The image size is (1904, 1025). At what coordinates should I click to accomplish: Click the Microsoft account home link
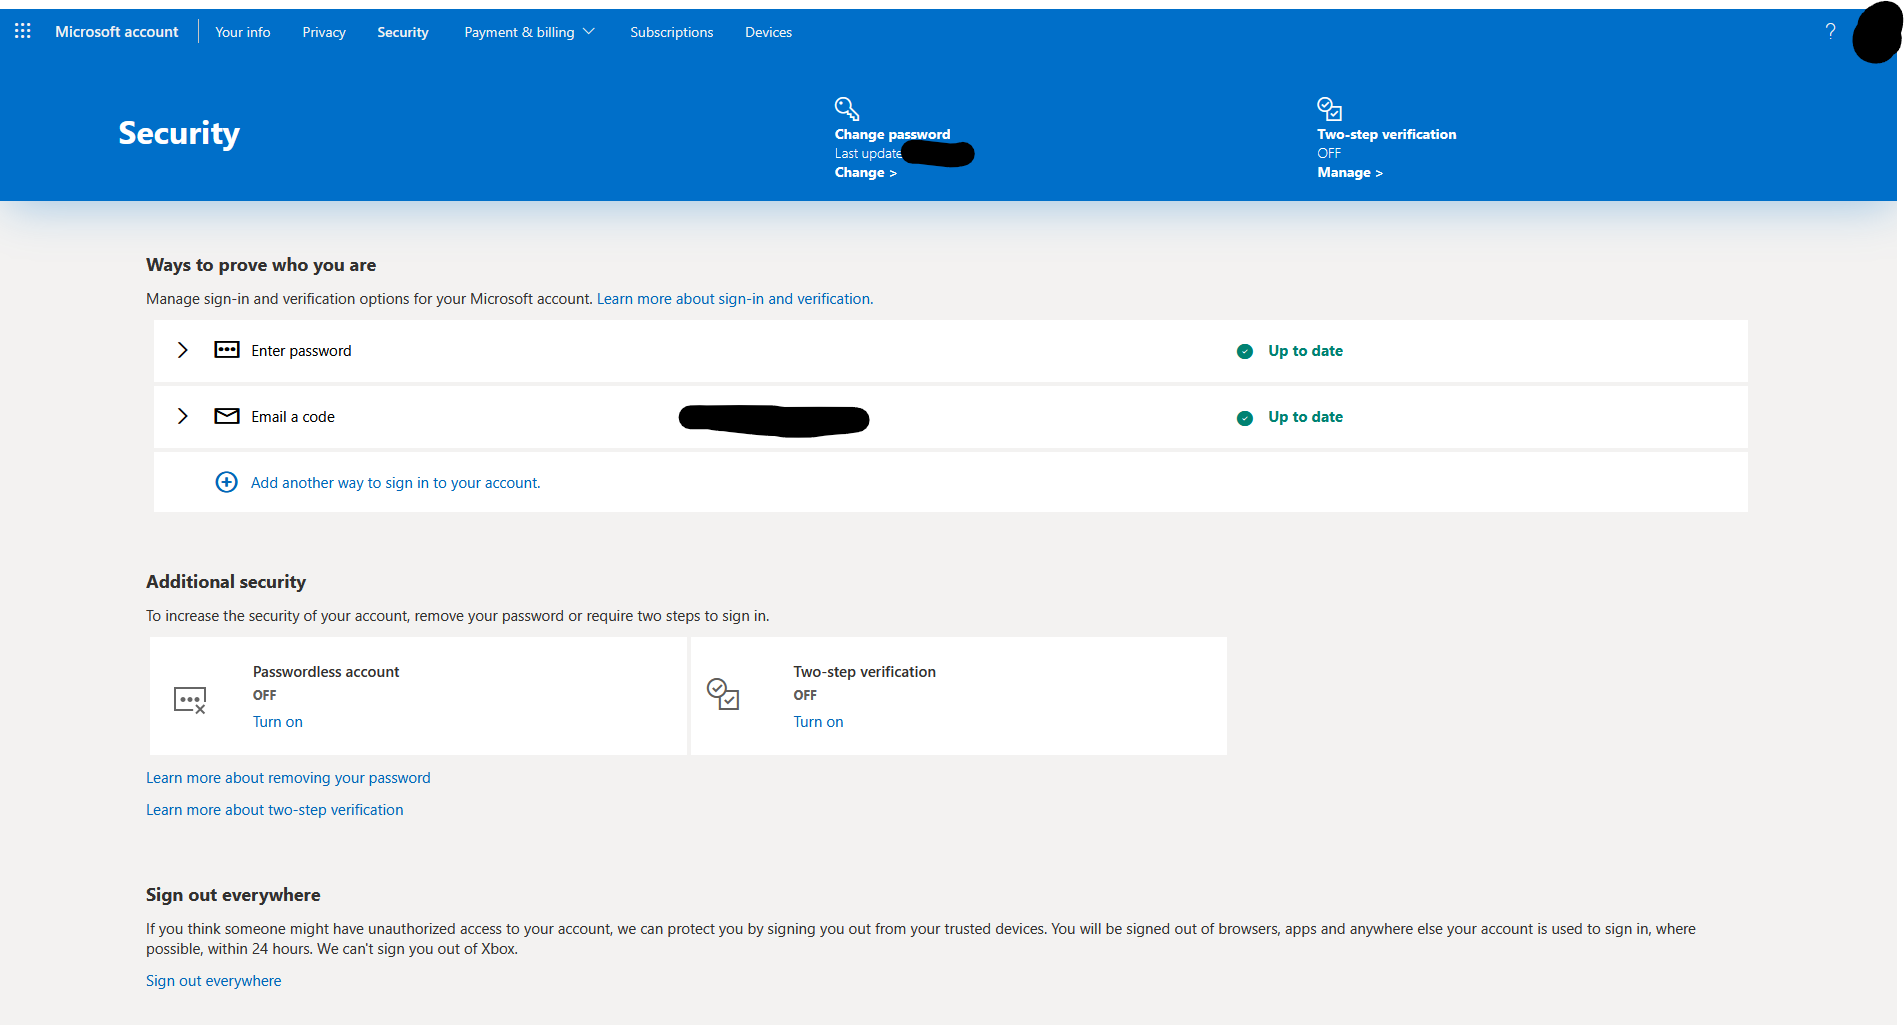117,32
